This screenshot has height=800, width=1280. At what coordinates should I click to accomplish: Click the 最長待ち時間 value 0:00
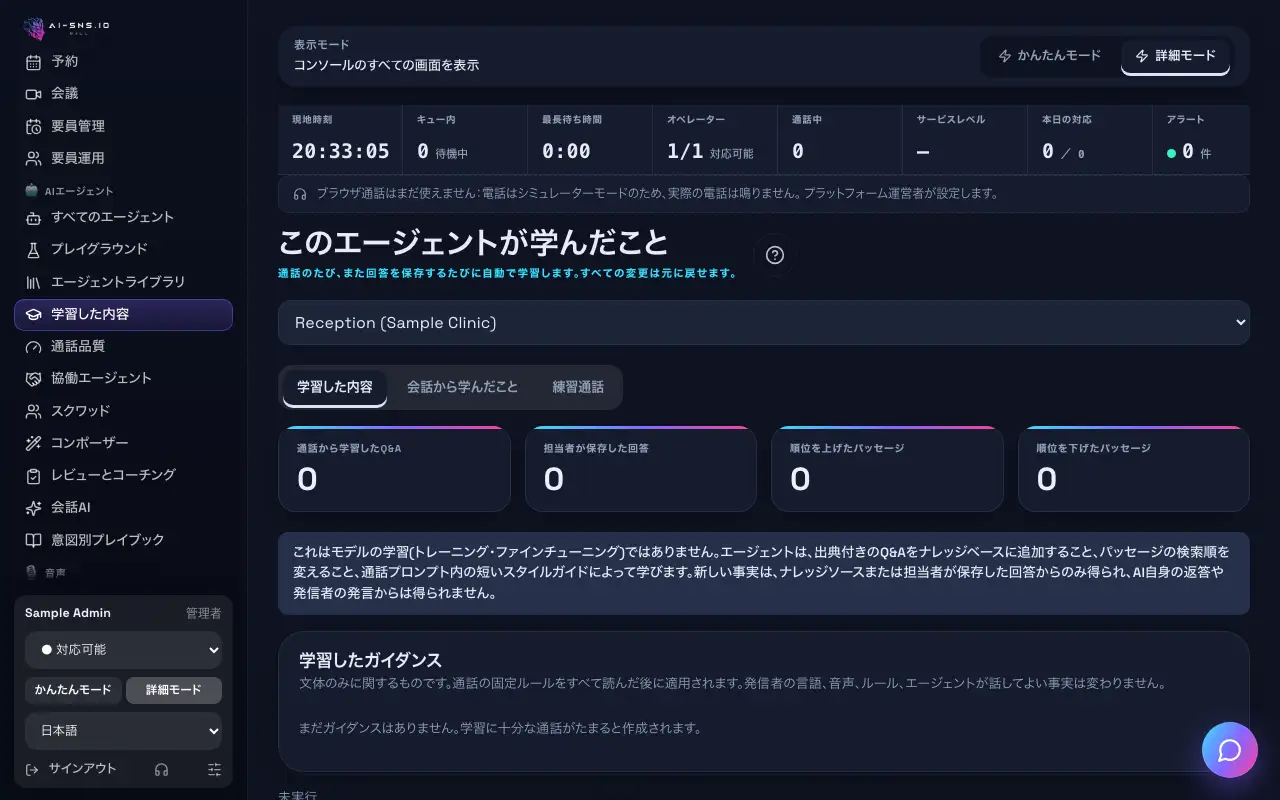(x=566, y=152)
